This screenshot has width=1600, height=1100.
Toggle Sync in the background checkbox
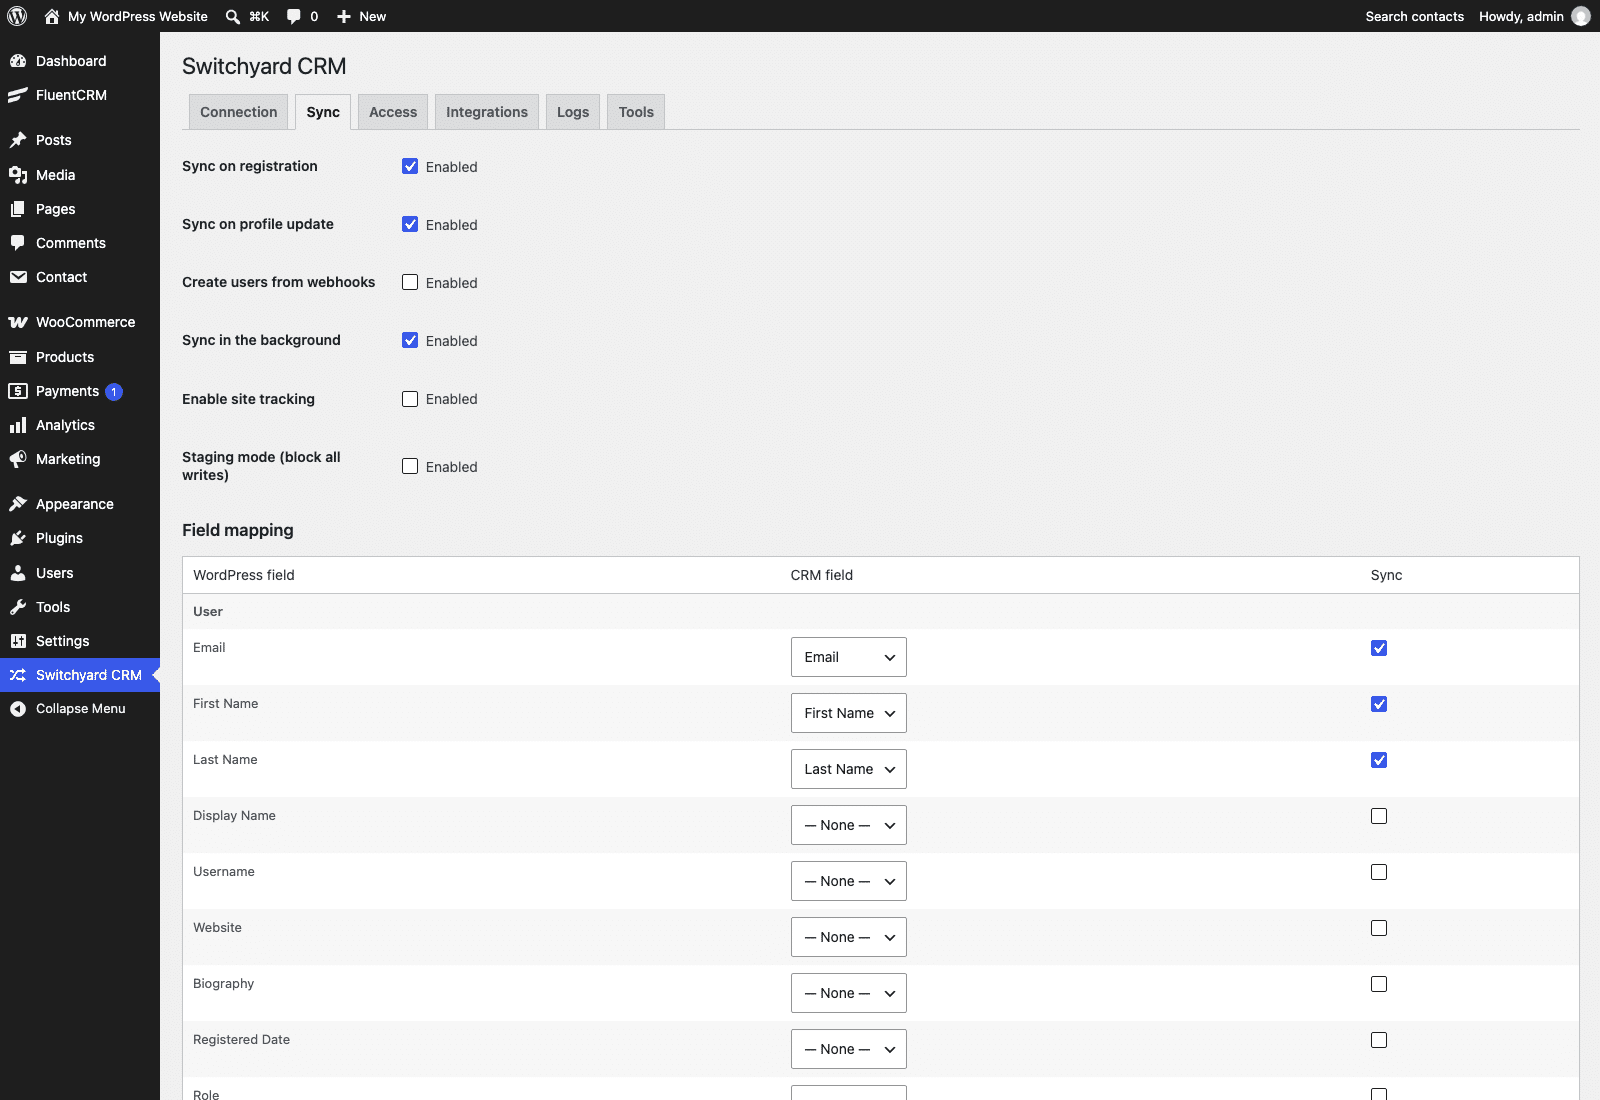pos(410,340)
